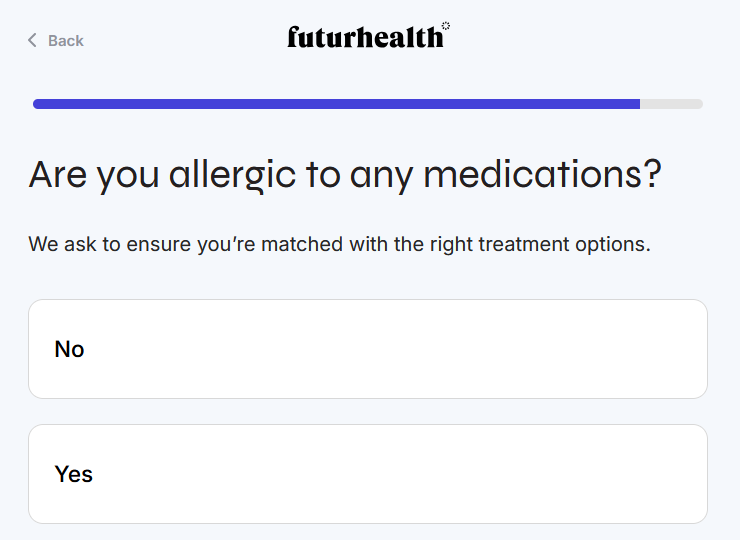Click the sparkle icon beside futurhealth logo
Viewport: 740px width, 540px height.
click(x=446, y=27)
